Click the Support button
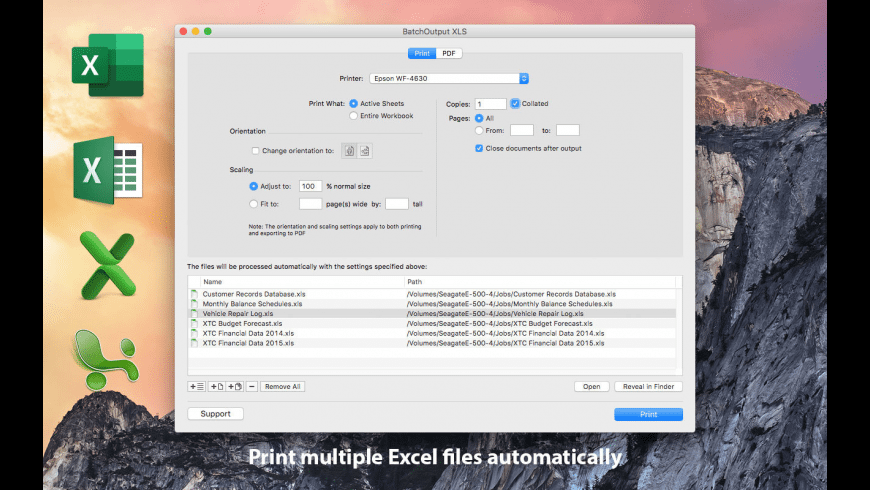870x490 pixels. pyautogui.click(x=215, y=413)
